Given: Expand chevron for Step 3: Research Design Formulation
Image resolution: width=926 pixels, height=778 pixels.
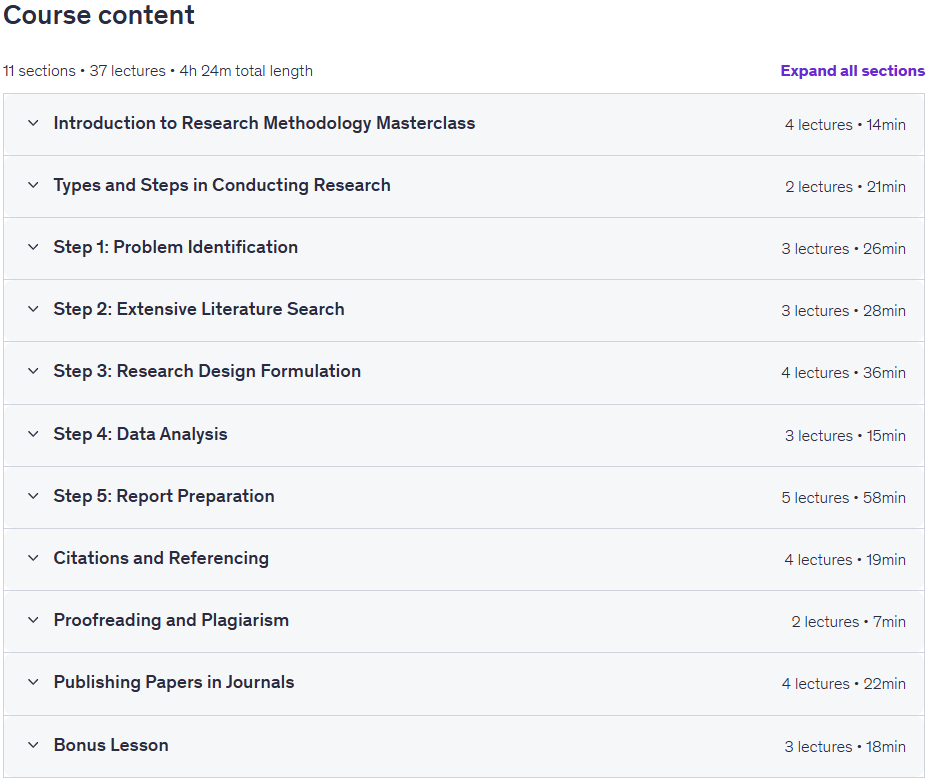Looking at the screenshot, I should pyautogui.click(x=34, y=371).
